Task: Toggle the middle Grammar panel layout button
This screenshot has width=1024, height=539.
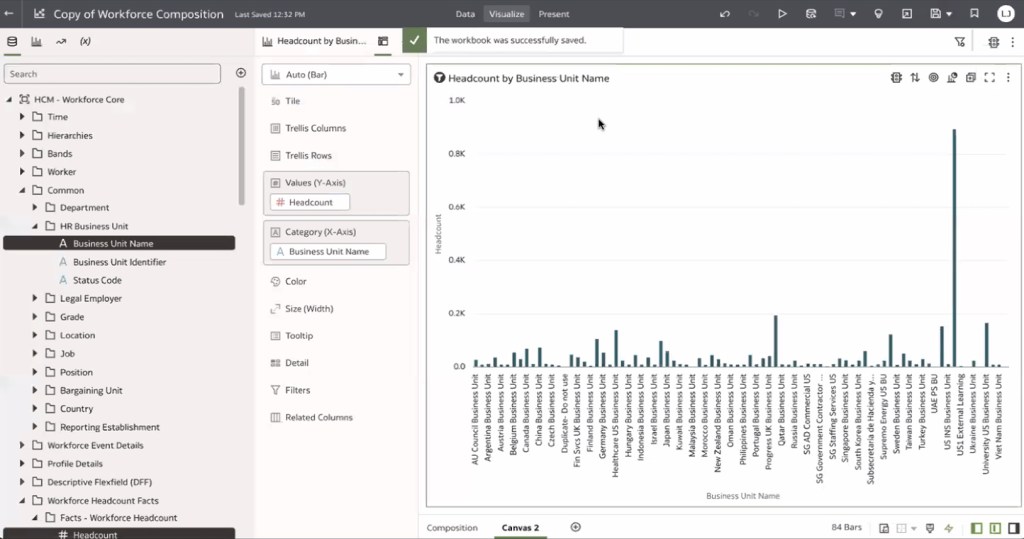Action: [x=996, y=528]
